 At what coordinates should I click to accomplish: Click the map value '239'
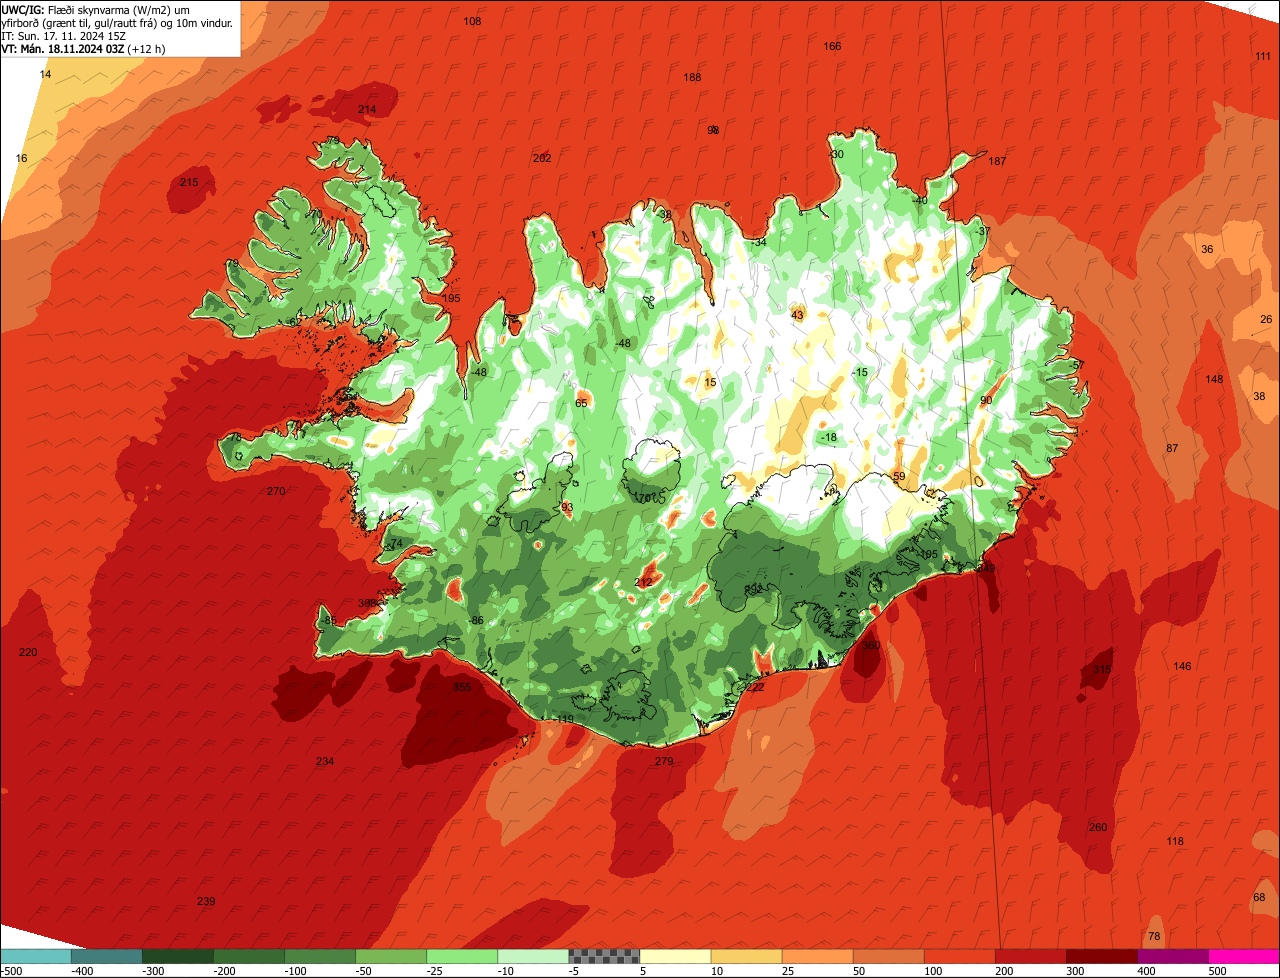[206, 901]
